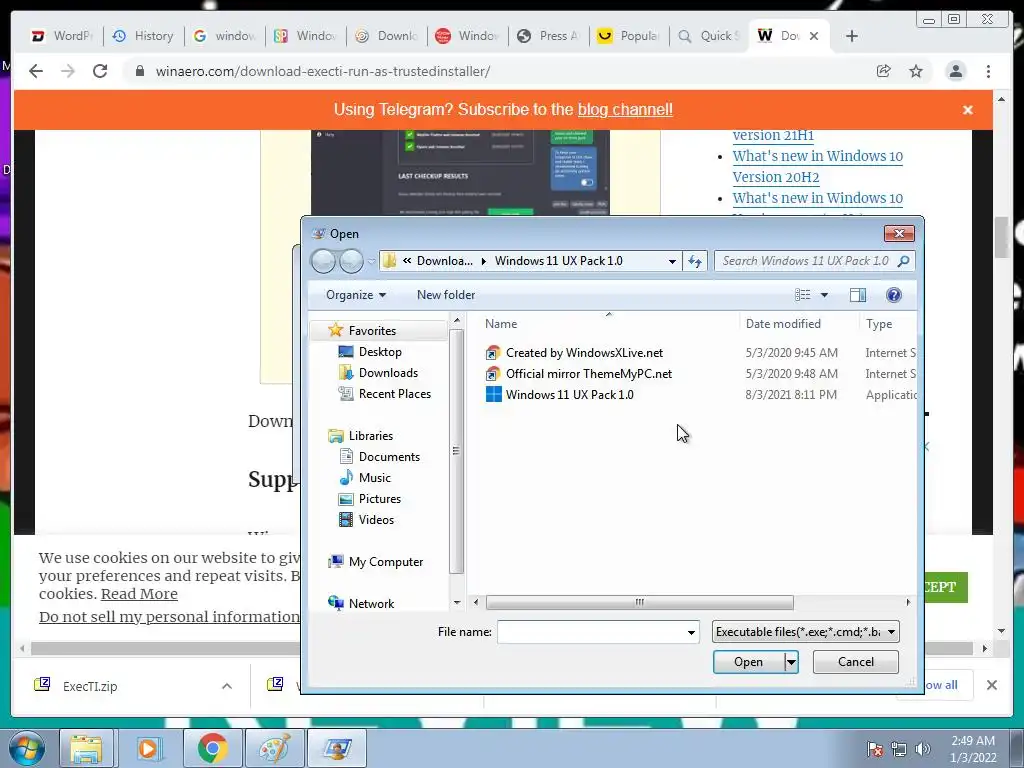The image size is (1024, 768).
Task: Open dialog help question-mark icon
Action: tap(893, 295)
